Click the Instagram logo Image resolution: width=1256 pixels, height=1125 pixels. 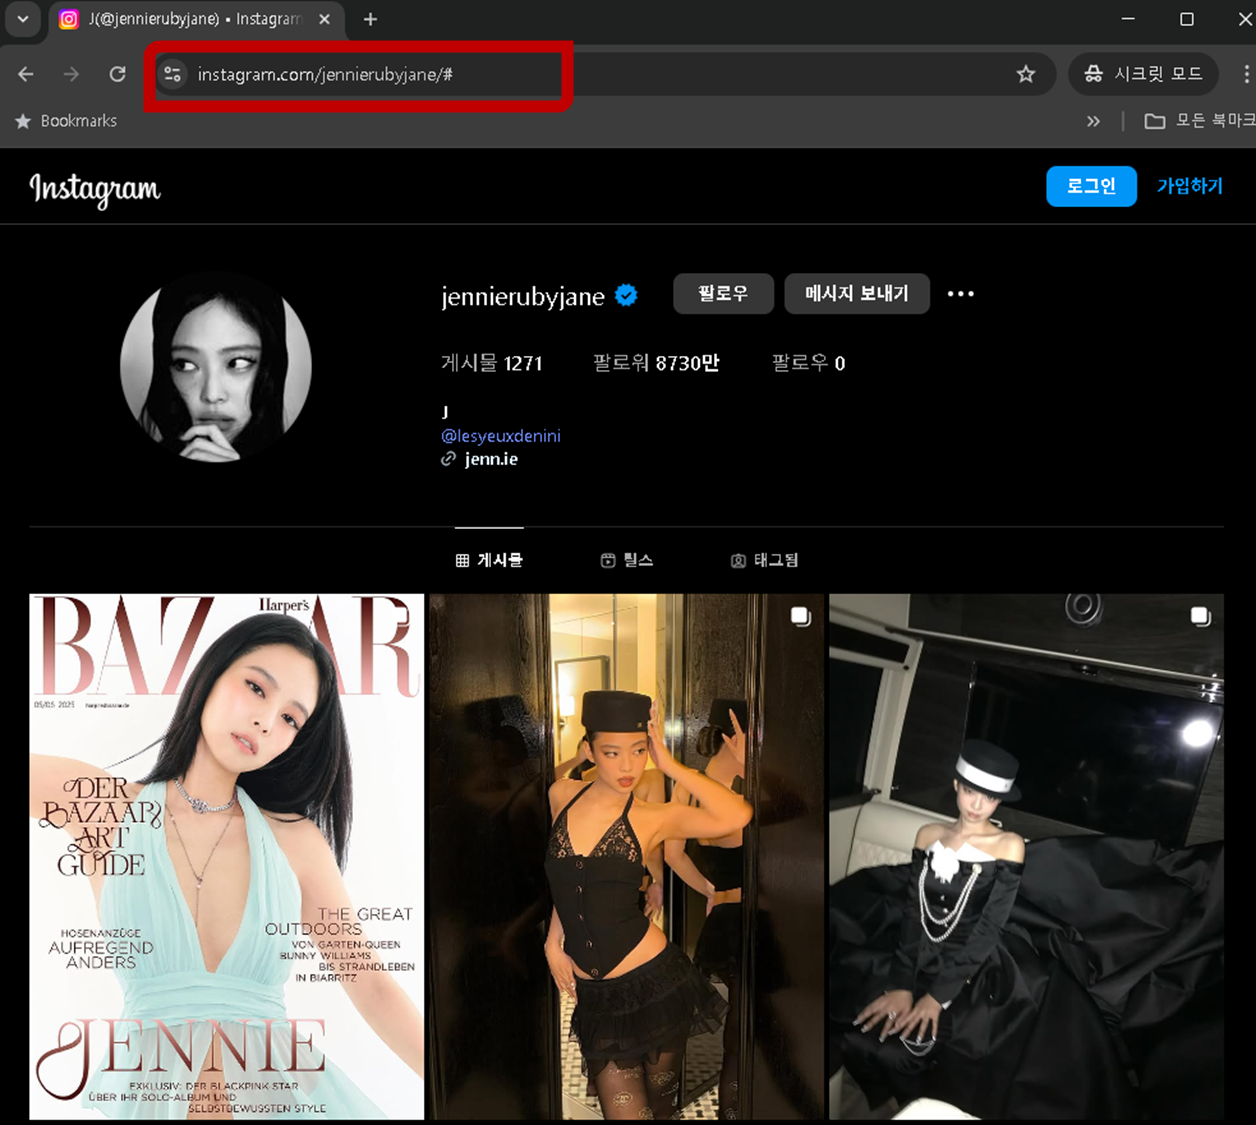tap(95, 188)
